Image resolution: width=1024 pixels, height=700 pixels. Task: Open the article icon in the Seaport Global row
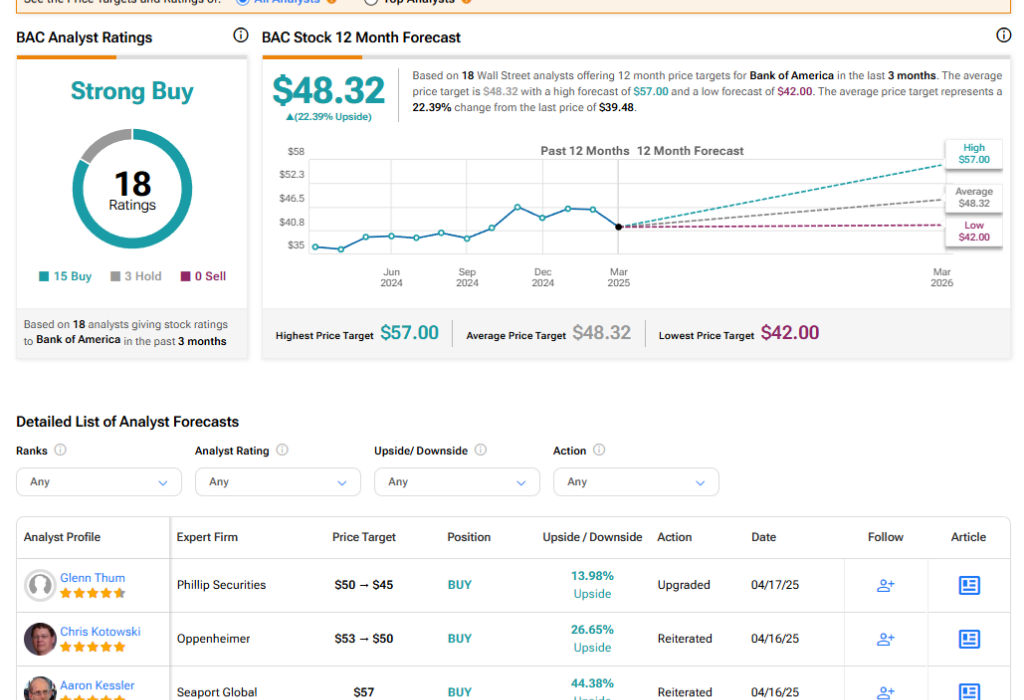pyautogui.click(x=969, y=692)
